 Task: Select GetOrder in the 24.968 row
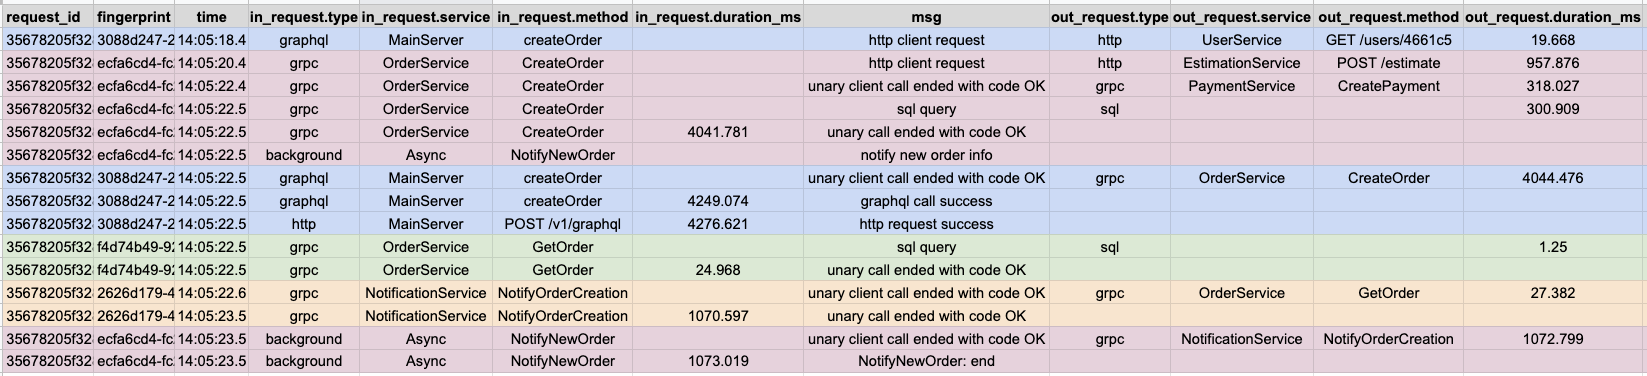563,270
